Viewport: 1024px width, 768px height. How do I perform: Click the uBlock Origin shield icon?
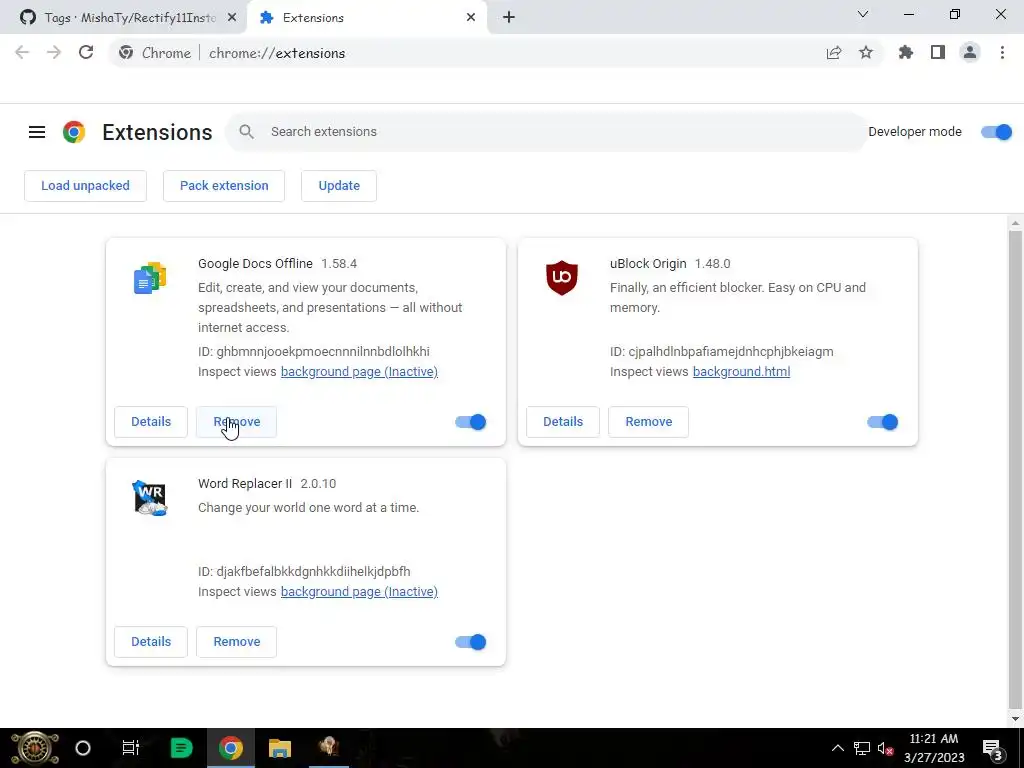point(562,278)
